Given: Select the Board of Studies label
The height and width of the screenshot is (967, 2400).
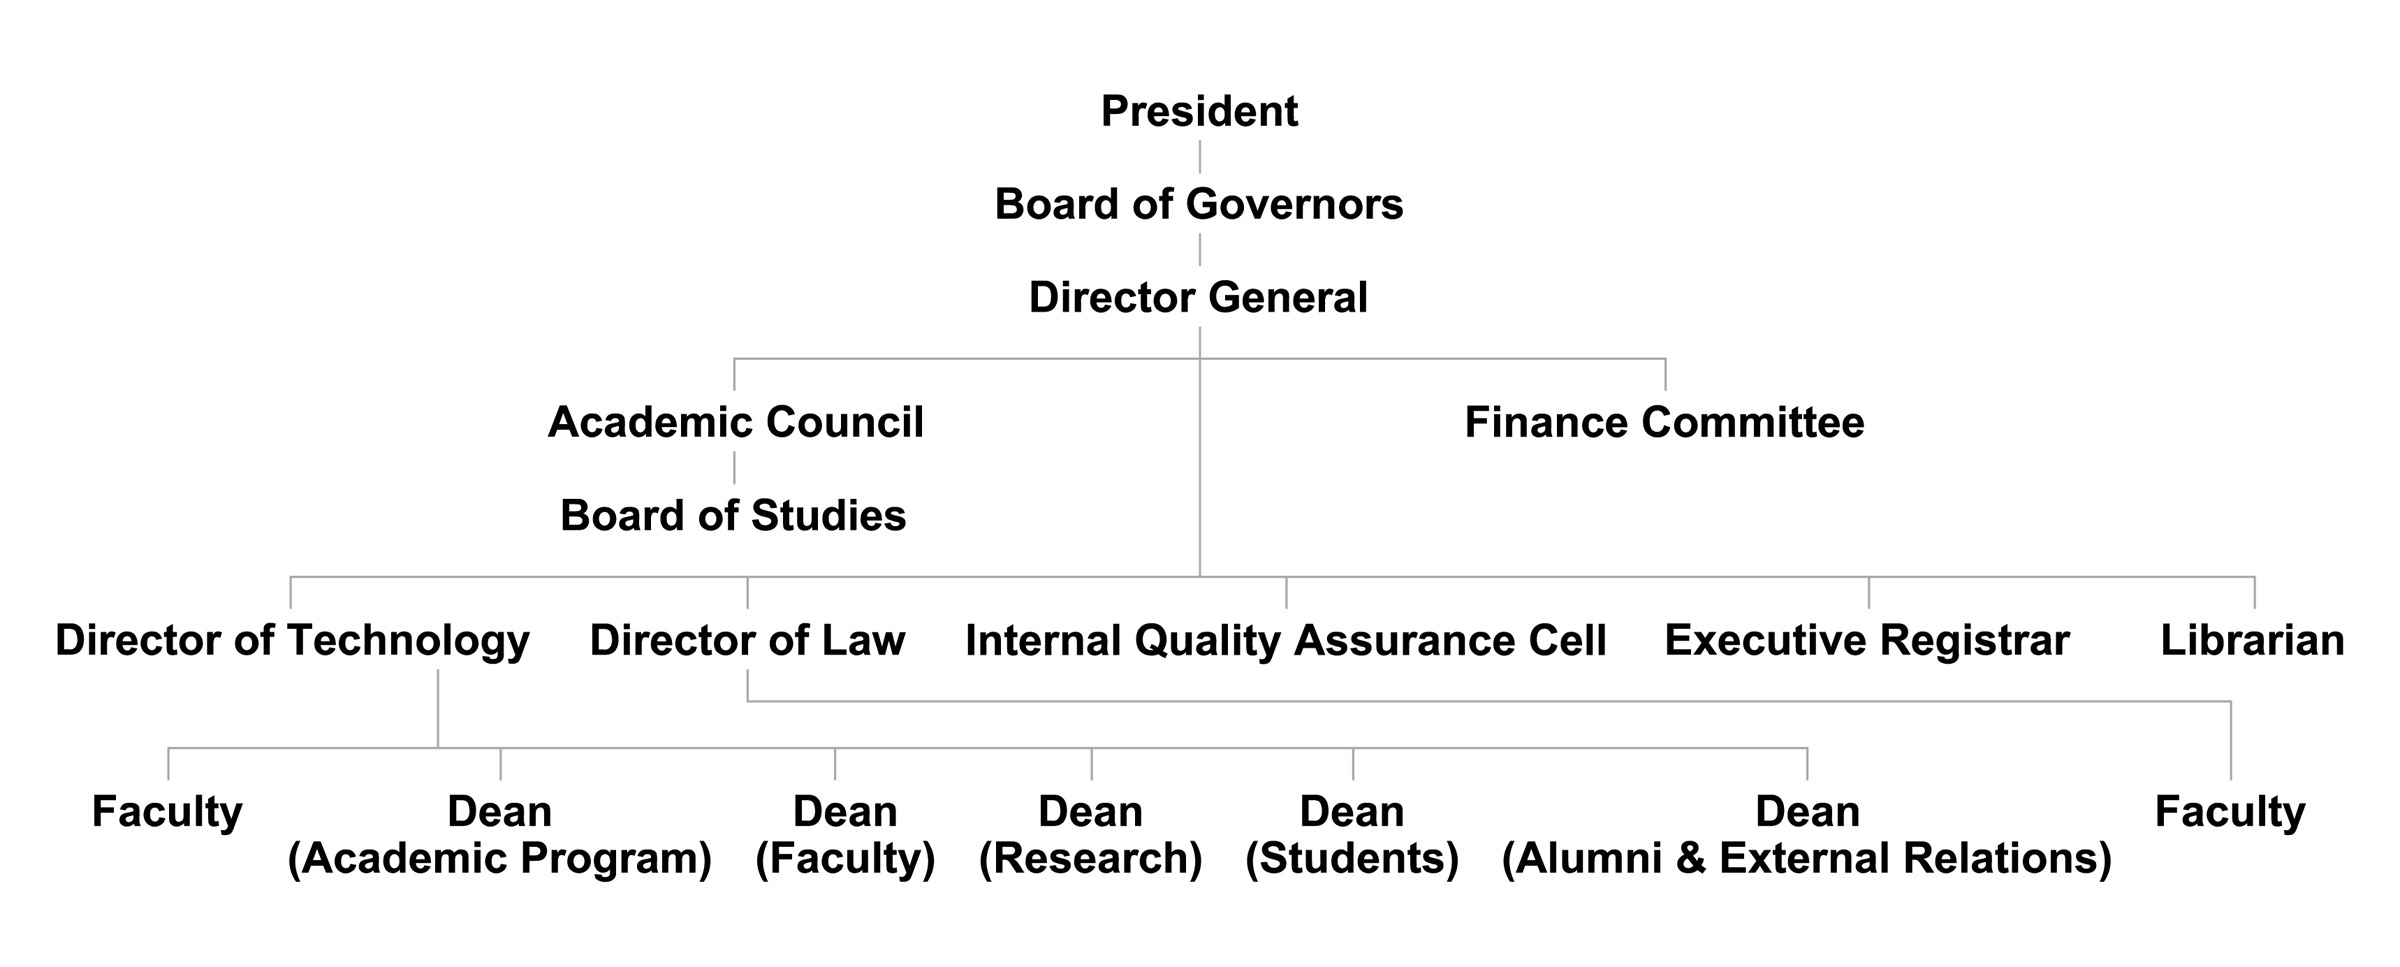Looking at the screenshot, I should (x=733, y=515).
